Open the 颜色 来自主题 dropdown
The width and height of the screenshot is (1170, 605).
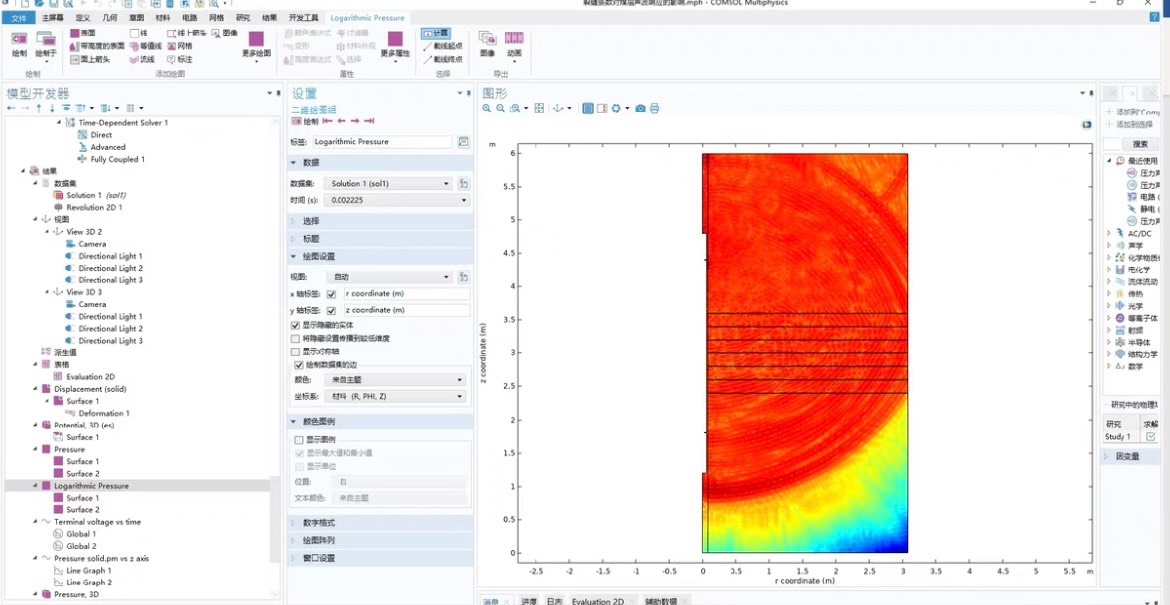[x=395, y=380]
